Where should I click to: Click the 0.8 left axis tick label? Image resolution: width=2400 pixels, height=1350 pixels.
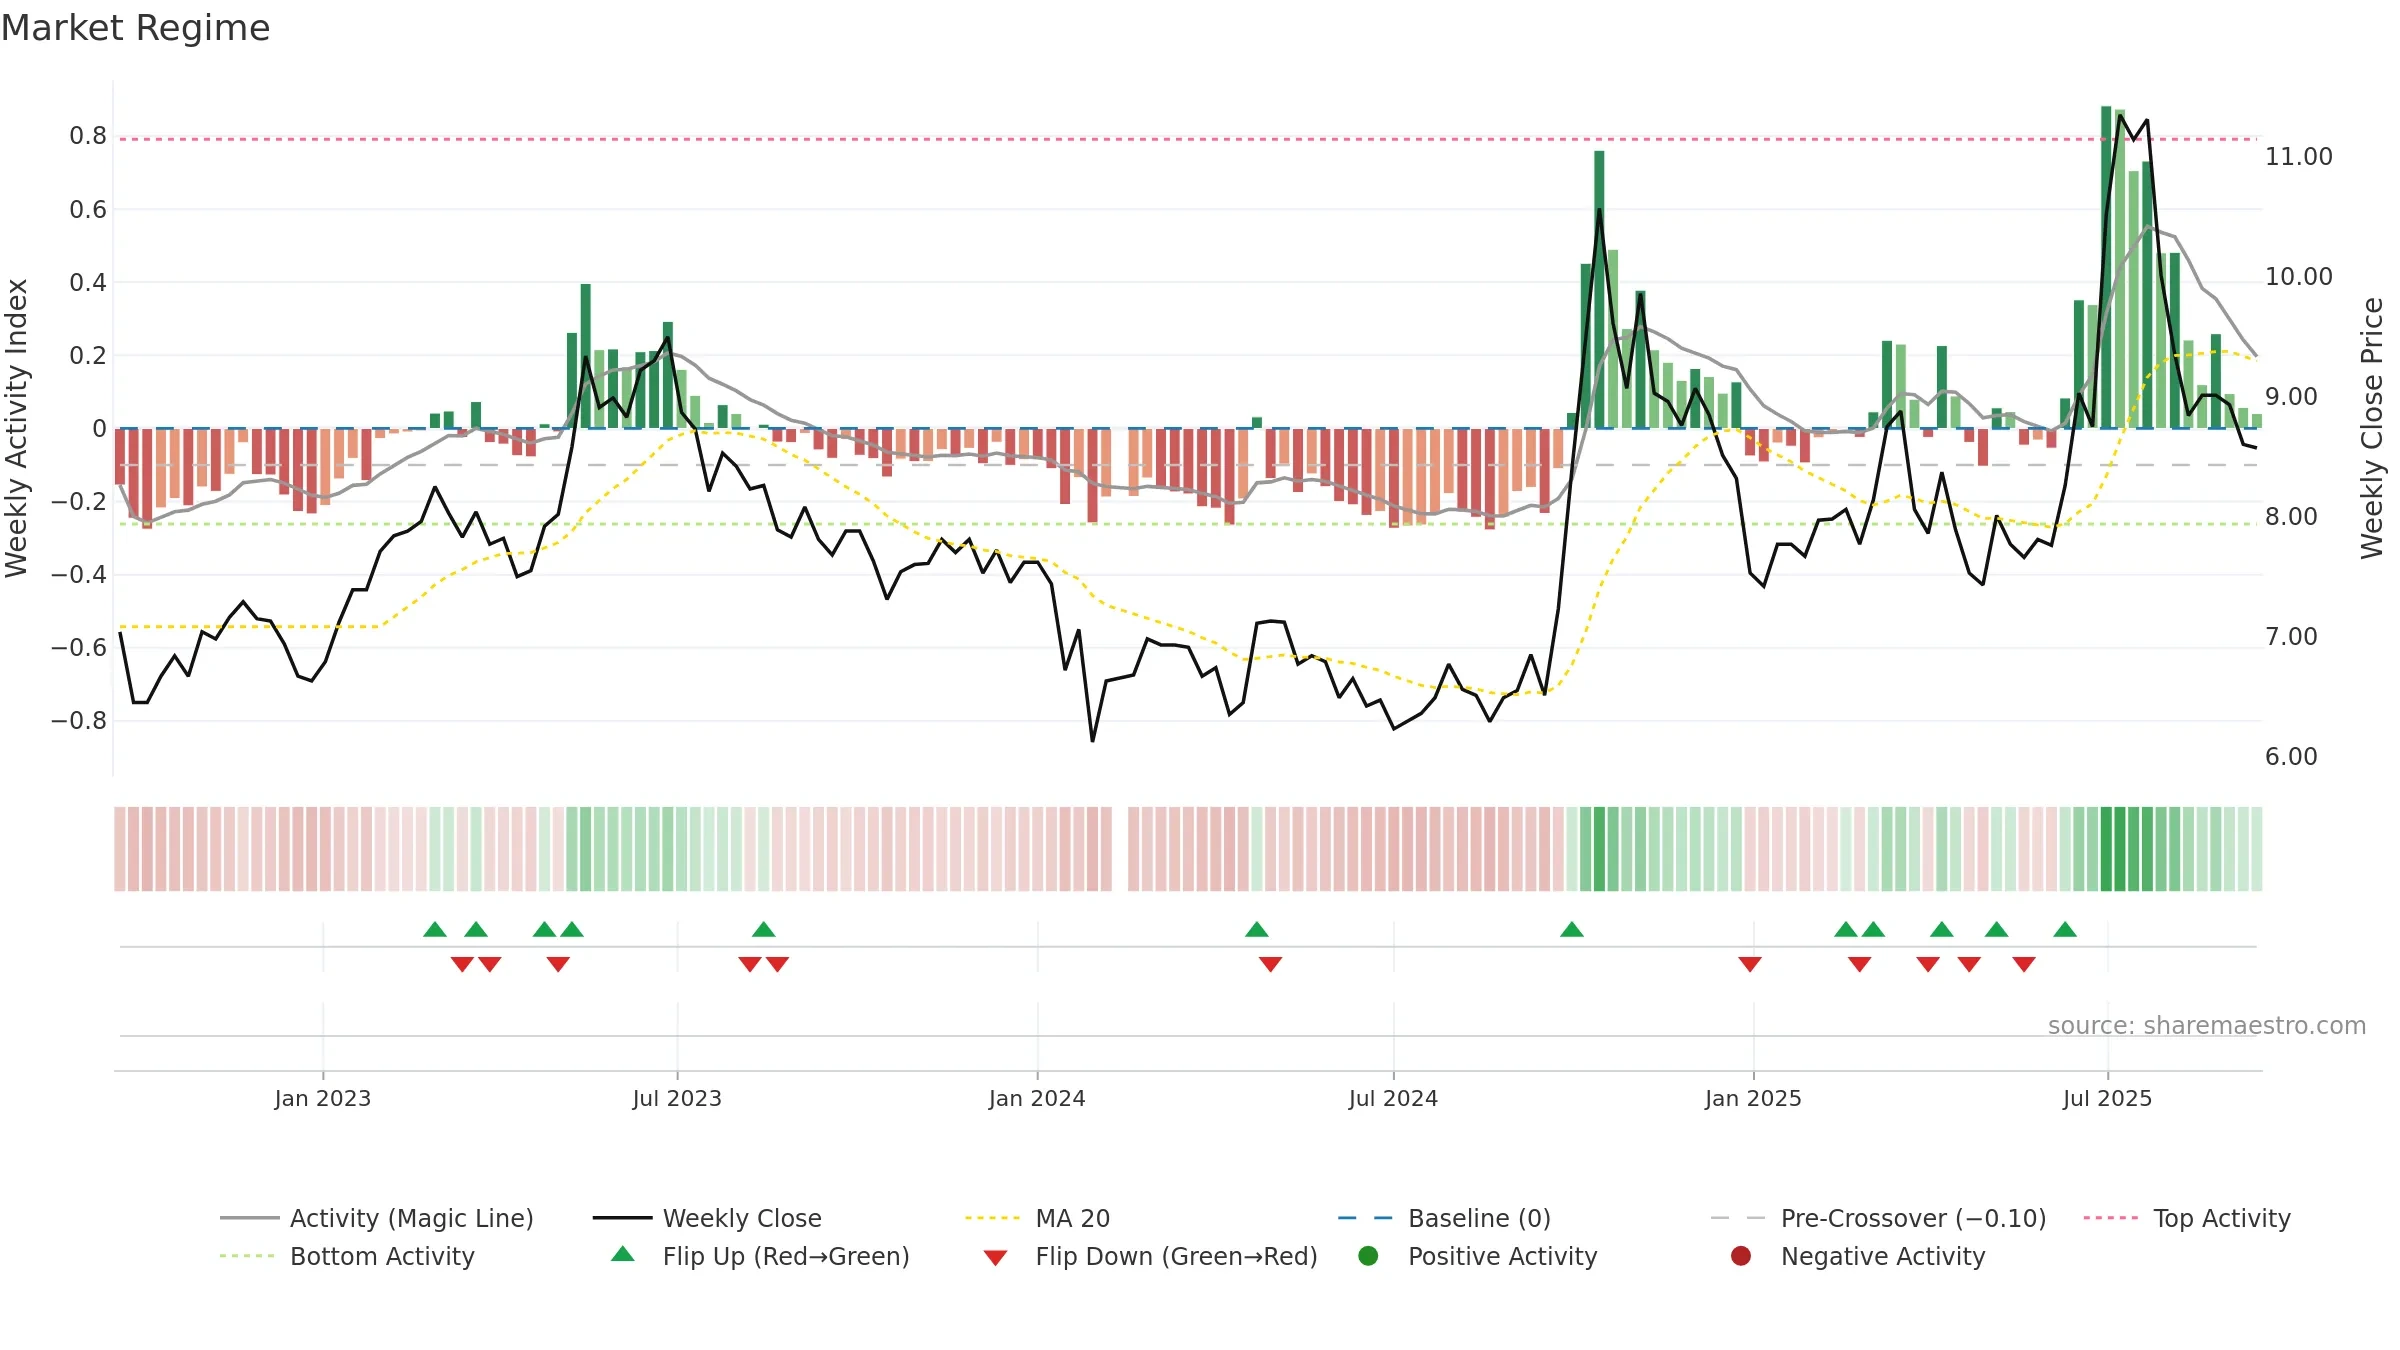(88, 136)
